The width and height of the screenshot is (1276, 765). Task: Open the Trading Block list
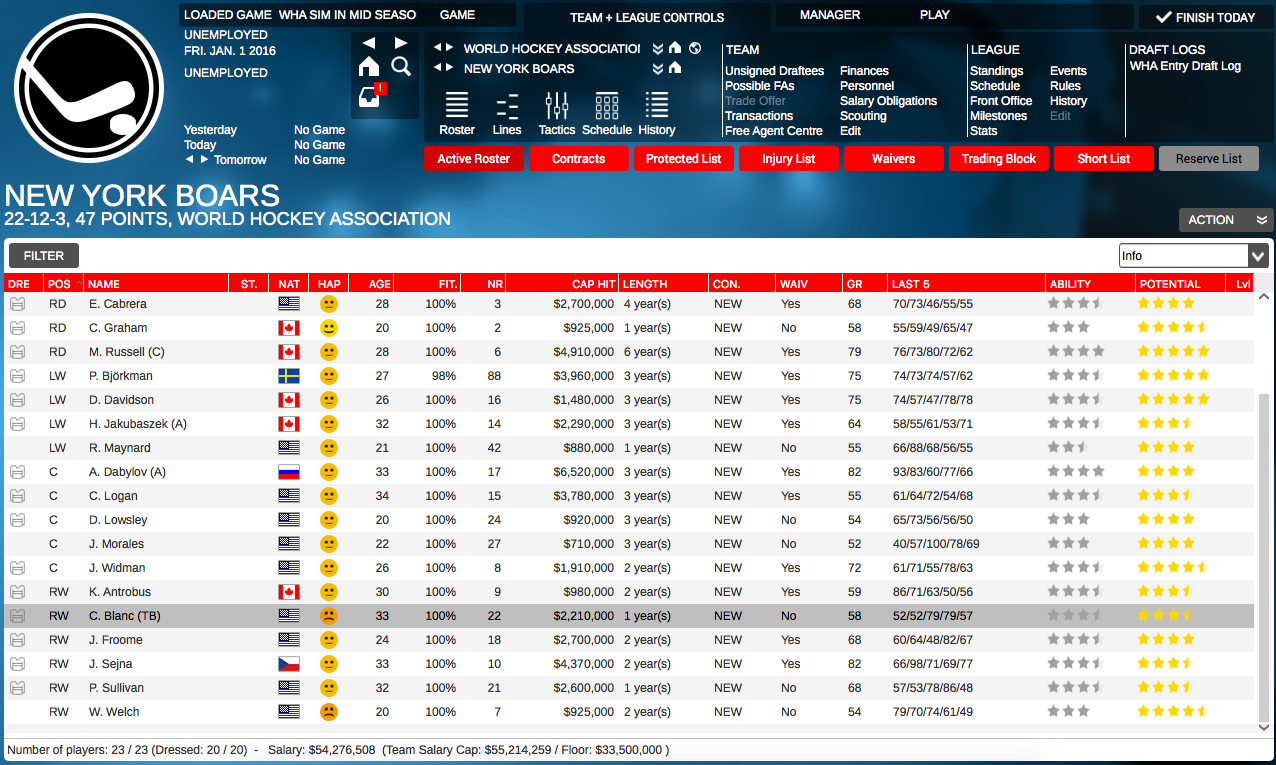tap(998, 158)
